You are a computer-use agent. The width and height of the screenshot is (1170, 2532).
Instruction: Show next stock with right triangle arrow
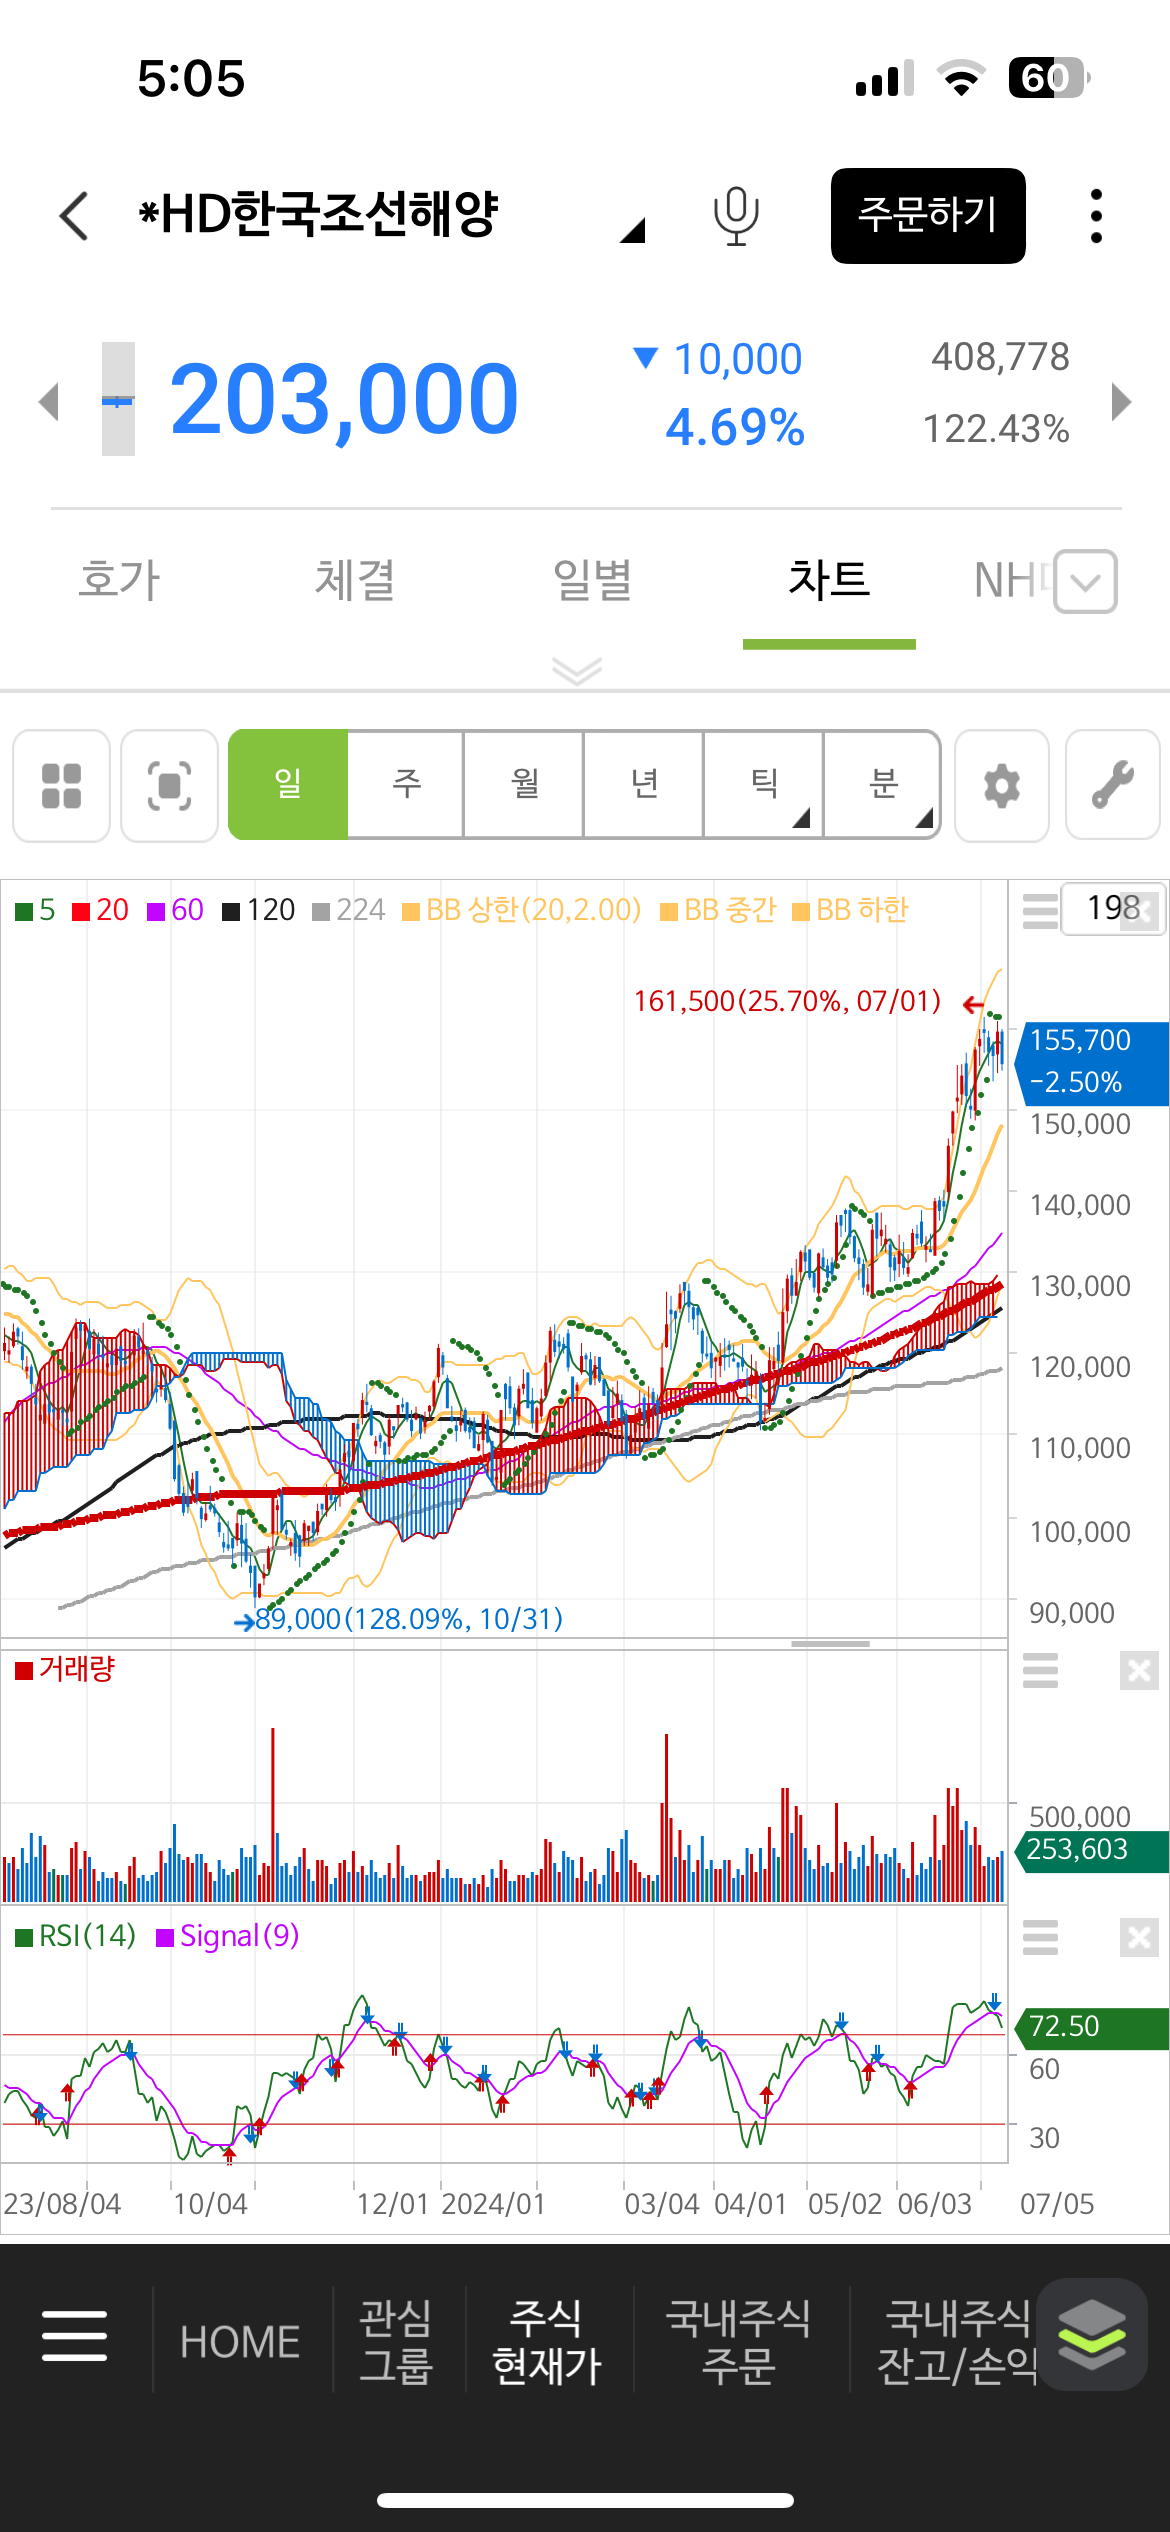[1121, 402]
